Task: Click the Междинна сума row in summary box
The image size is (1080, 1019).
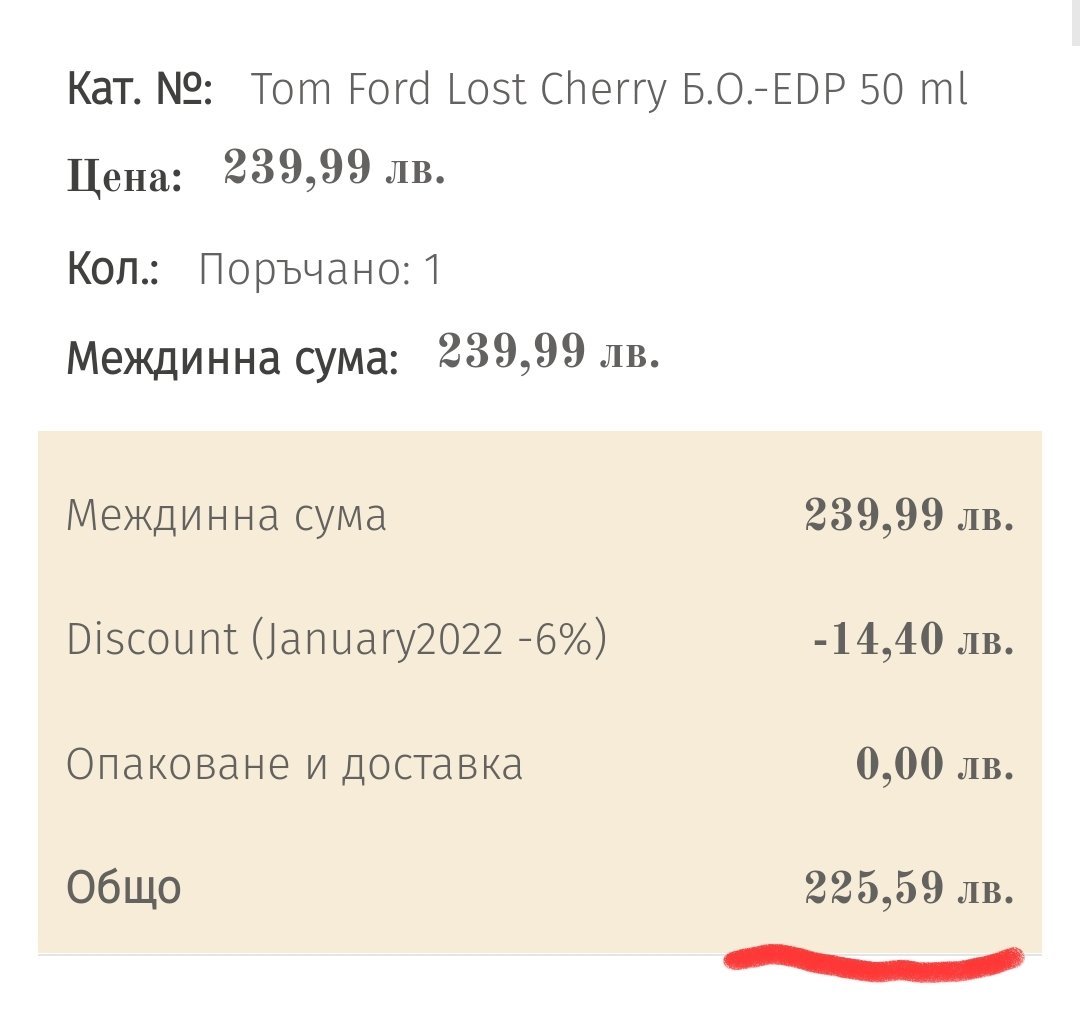Action: click(x=540, y=515)
